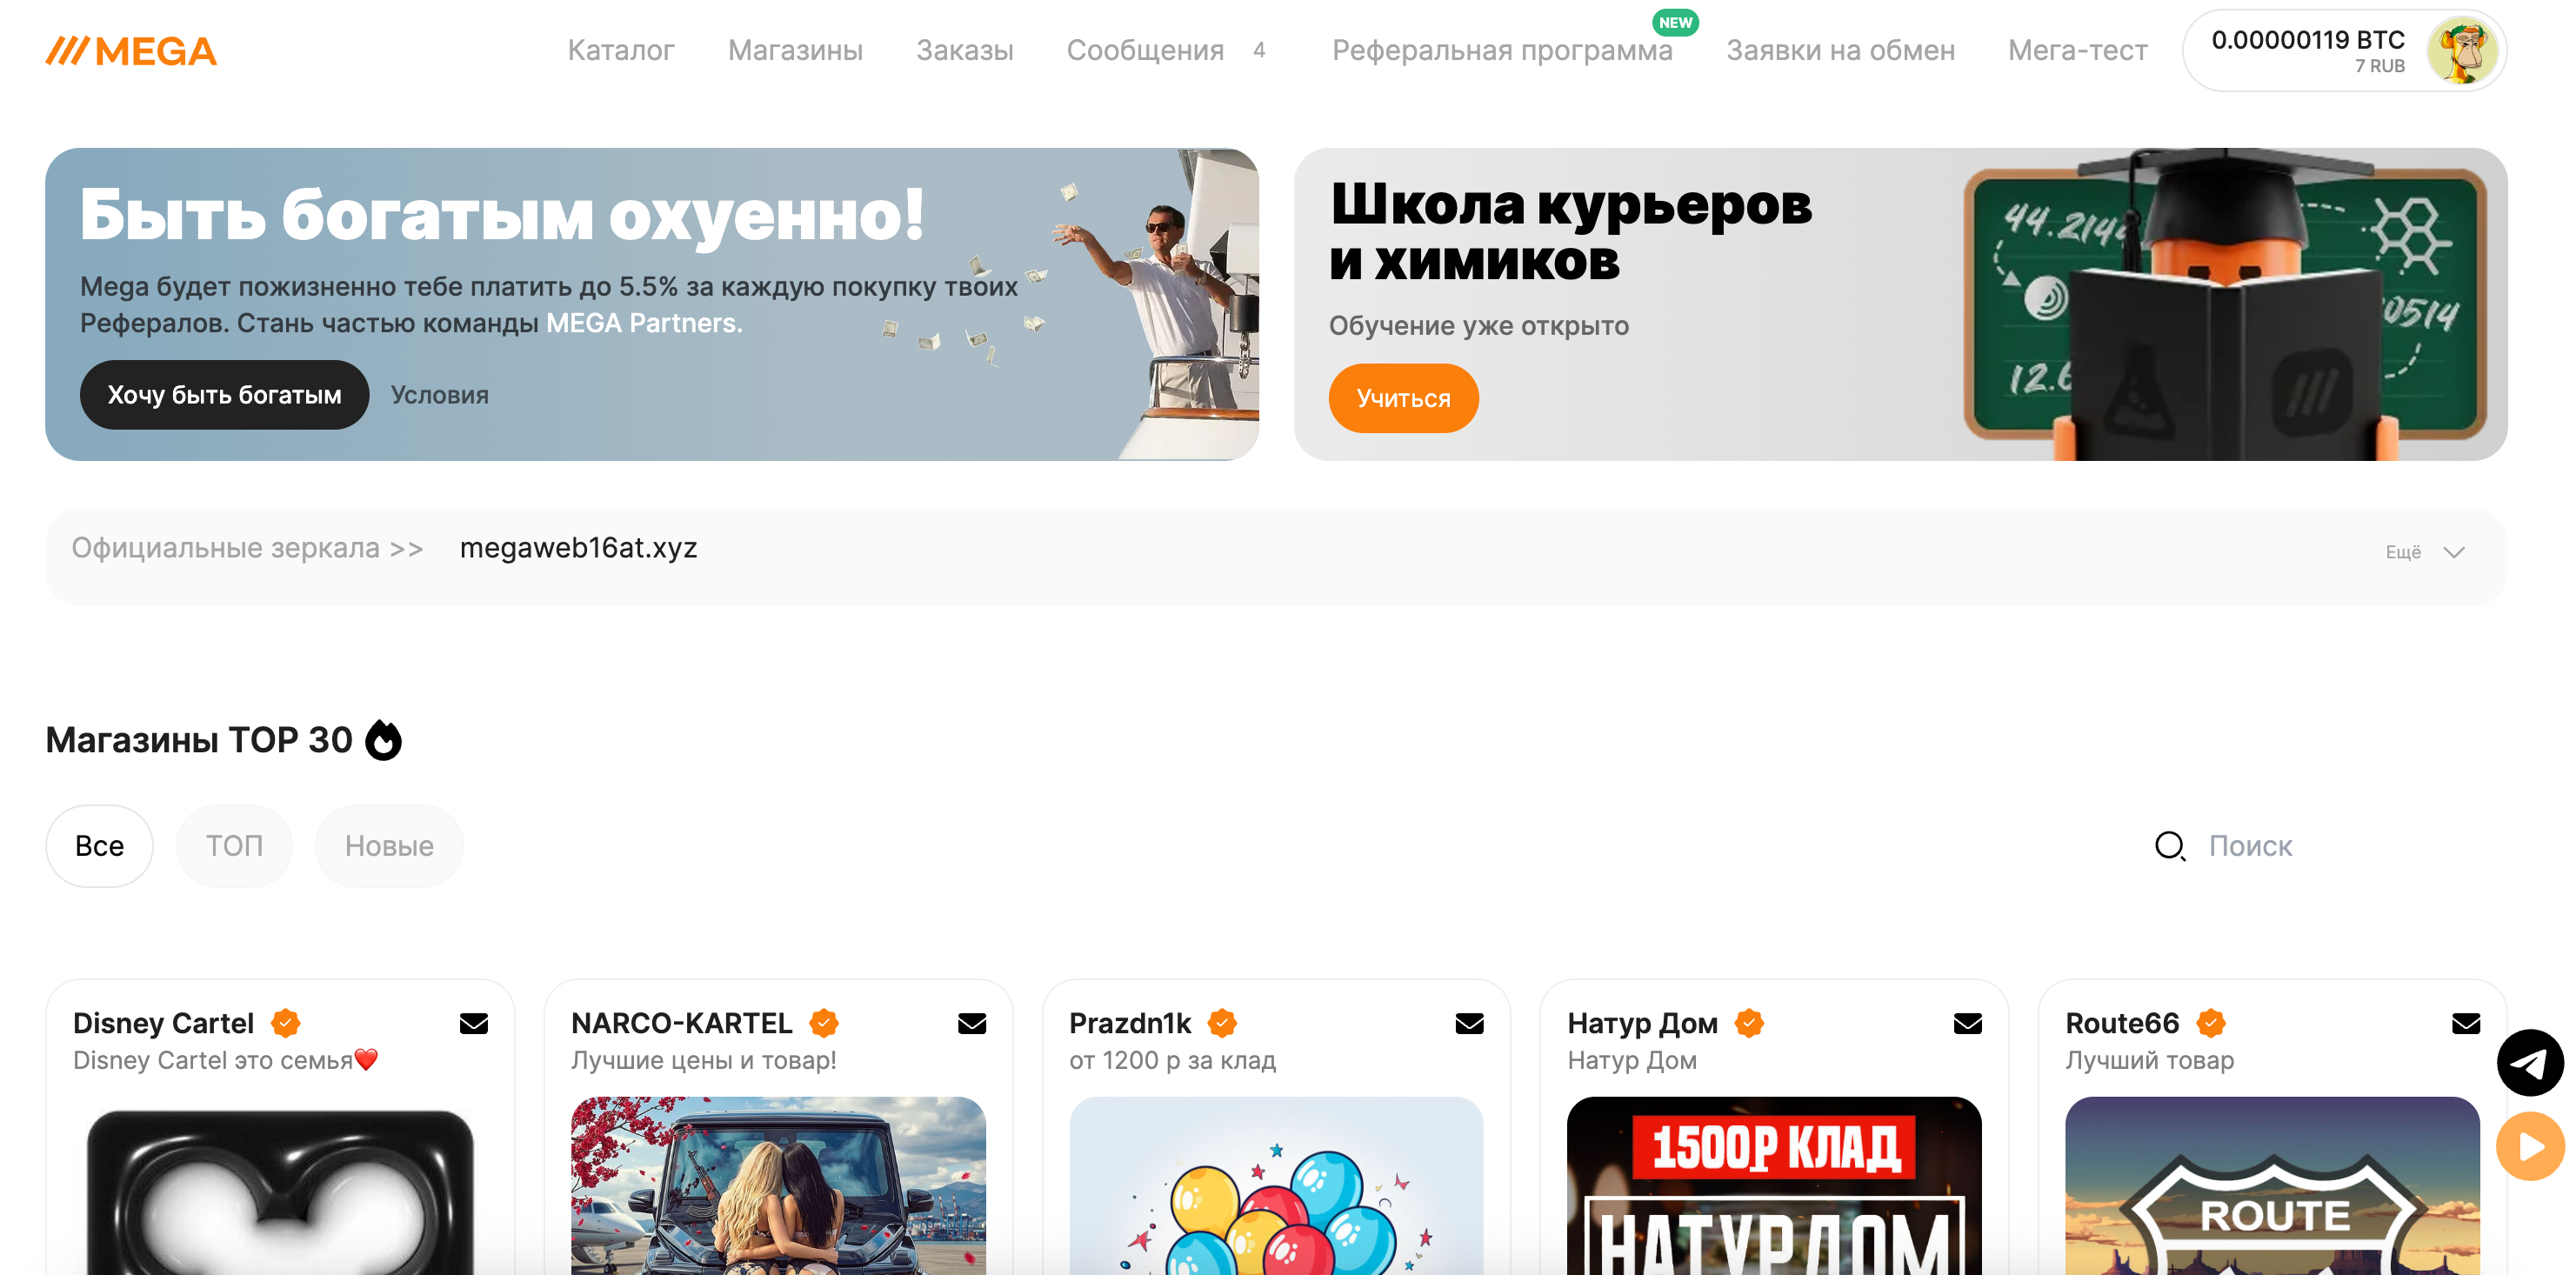Click the orange play button on the right edge

pos(2530,1146)
